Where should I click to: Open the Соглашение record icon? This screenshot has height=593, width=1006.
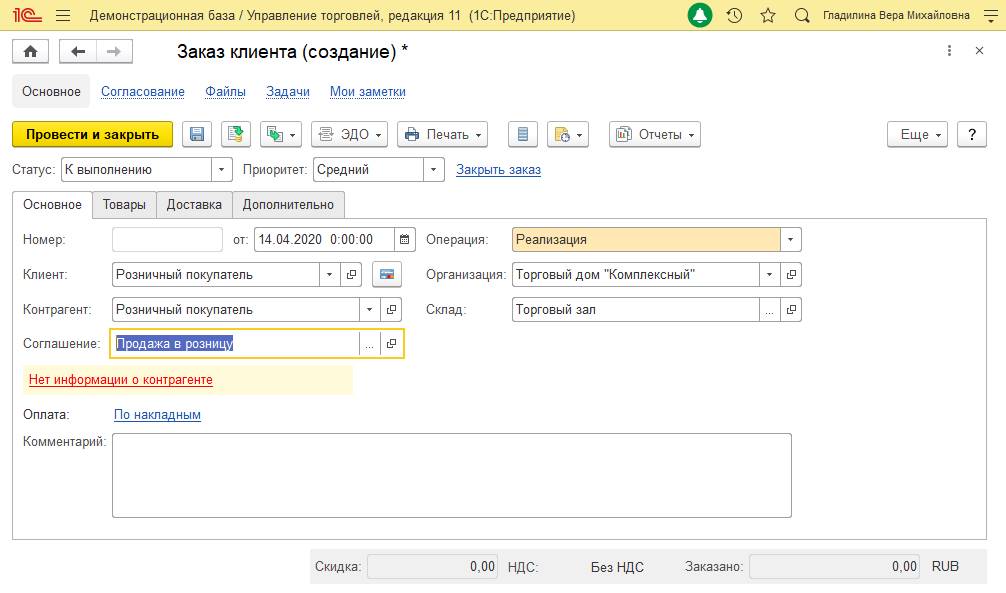[x=391, y=344]
